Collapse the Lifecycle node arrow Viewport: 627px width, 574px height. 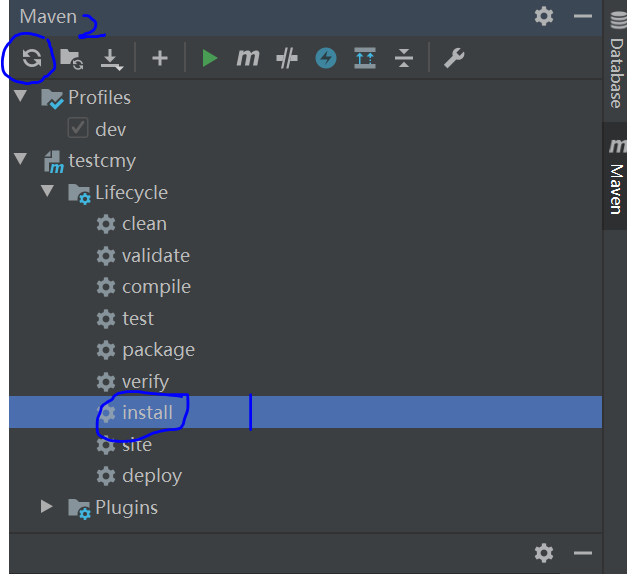click(x=47, y=191)
